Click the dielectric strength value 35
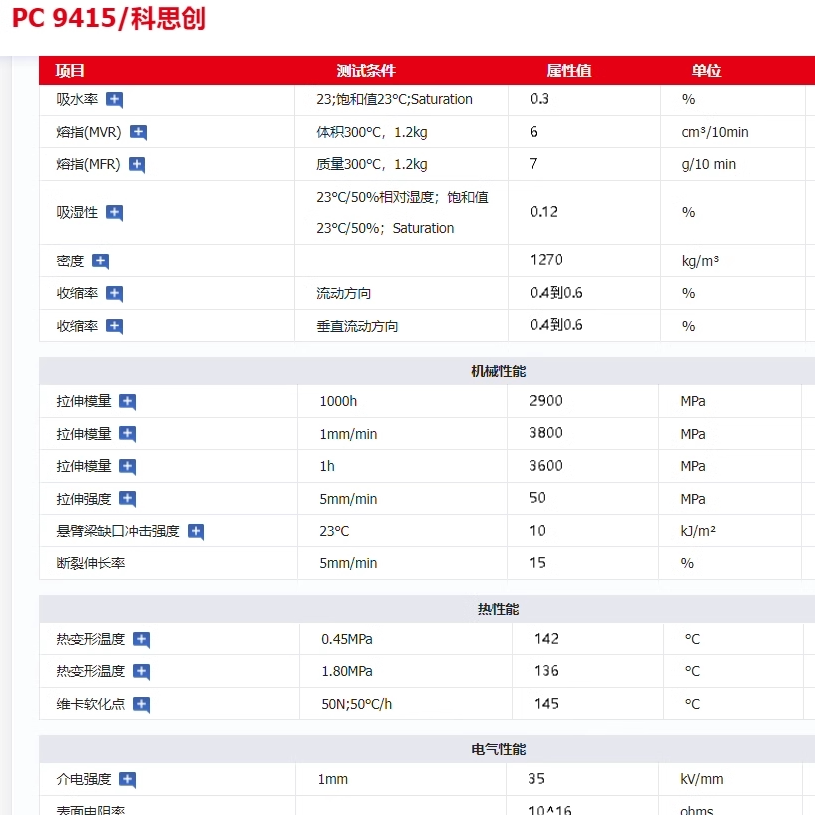Viewport: 815px width, 815px height. click(536, 779)
